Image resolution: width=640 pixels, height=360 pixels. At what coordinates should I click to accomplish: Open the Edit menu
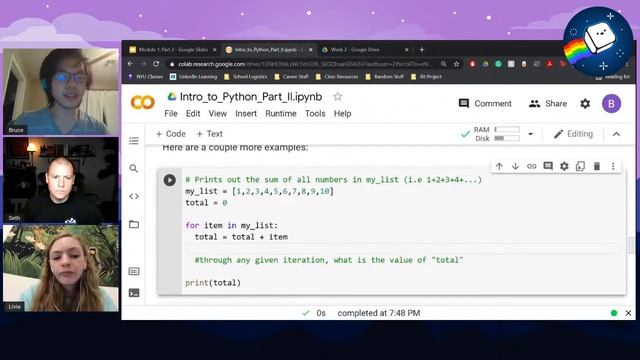(193, 113)
